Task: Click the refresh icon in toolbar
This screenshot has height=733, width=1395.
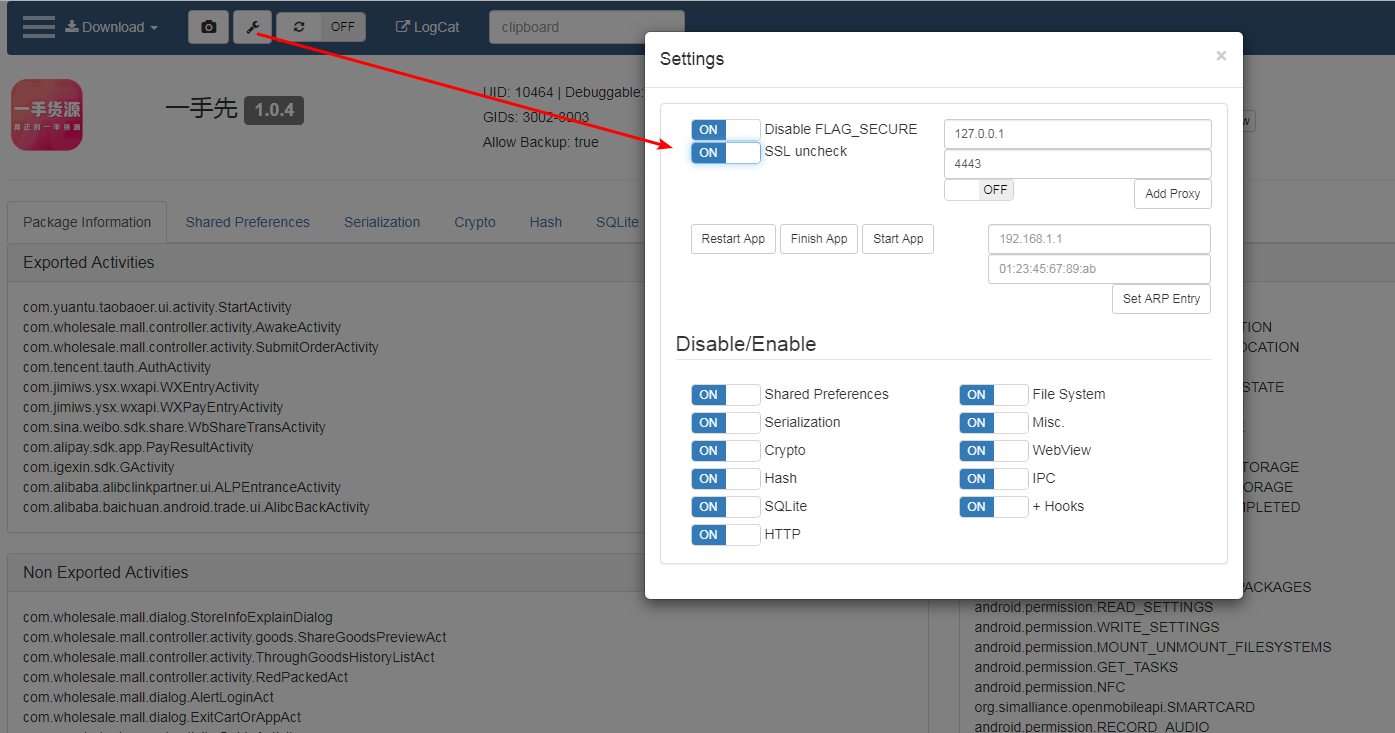Action: [299, 27]
